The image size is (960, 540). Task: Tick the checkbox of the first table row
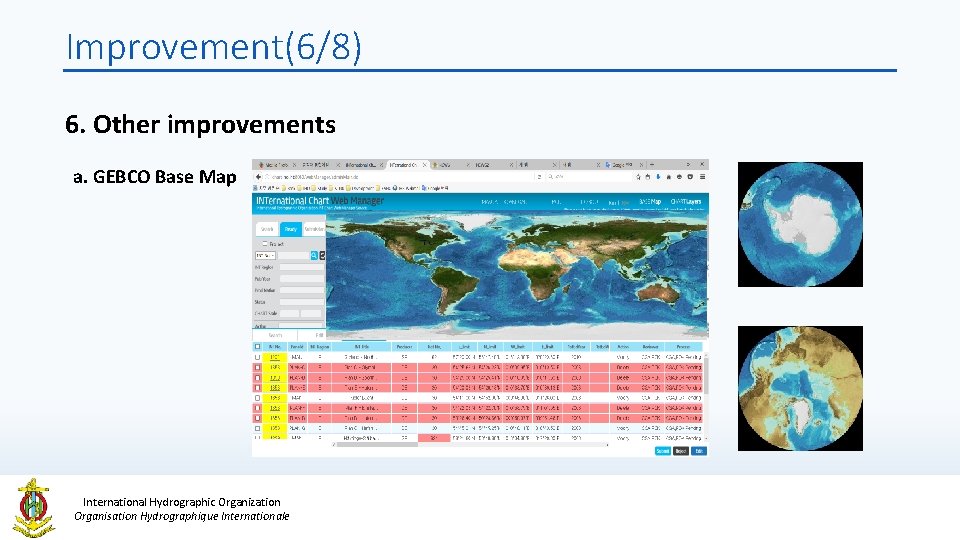click(257, 357)
